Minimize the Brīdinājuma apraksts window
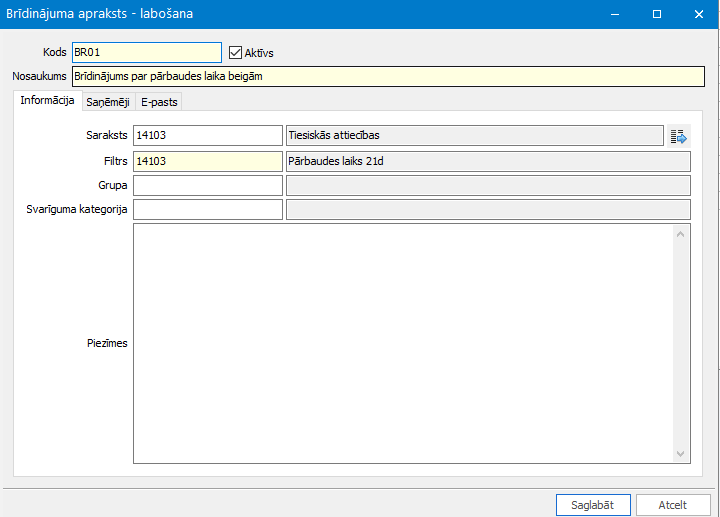This screenshot has height=517, width=720. (x=615, y=14)
